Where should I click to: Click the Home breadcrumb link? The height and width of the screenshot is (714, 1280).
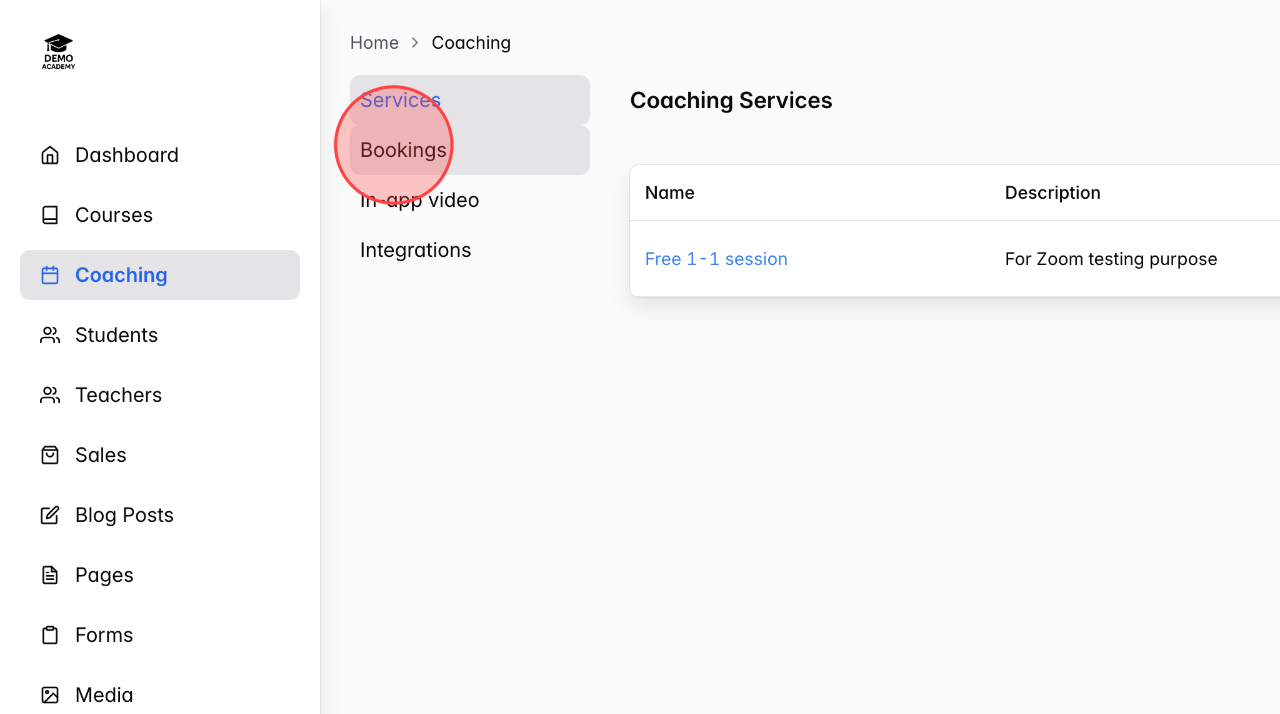[374, 43]
